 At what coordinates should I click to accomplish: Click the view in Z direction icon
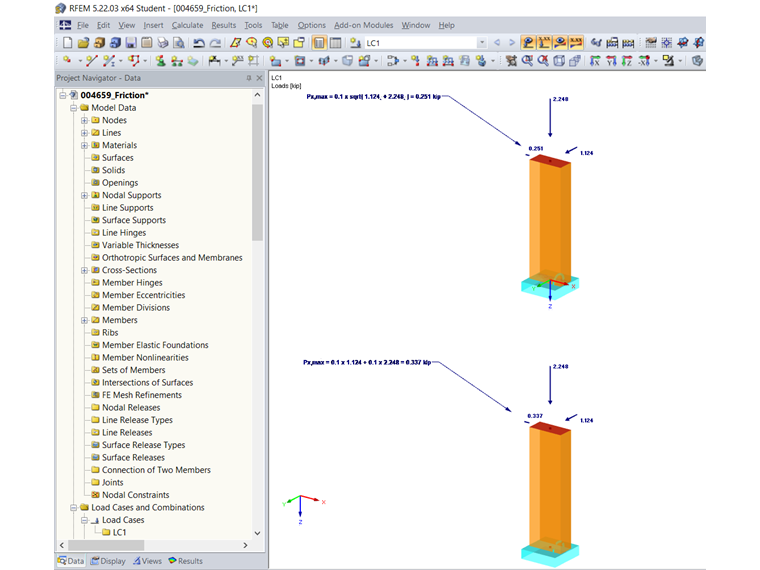tap(627, 61)
